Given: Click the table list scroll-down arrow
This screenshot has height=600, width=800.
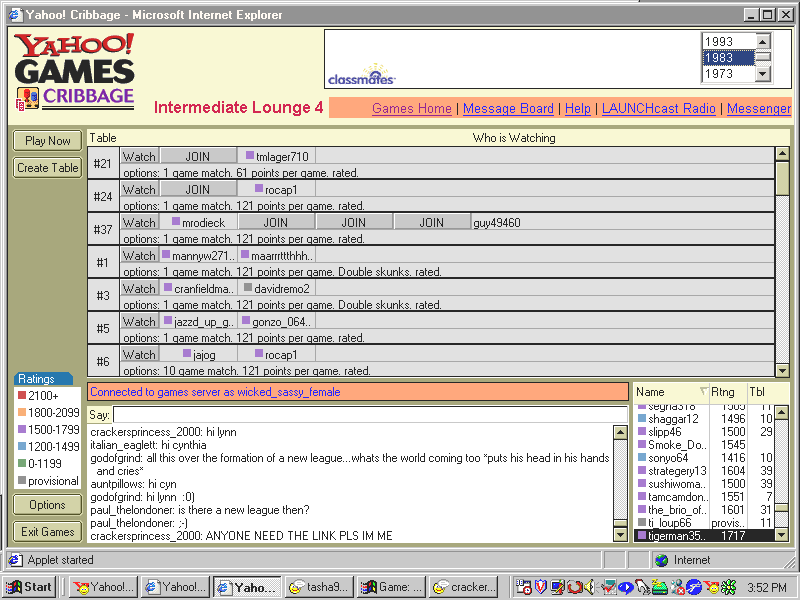Looking at the screenshot, I should 782,370.
